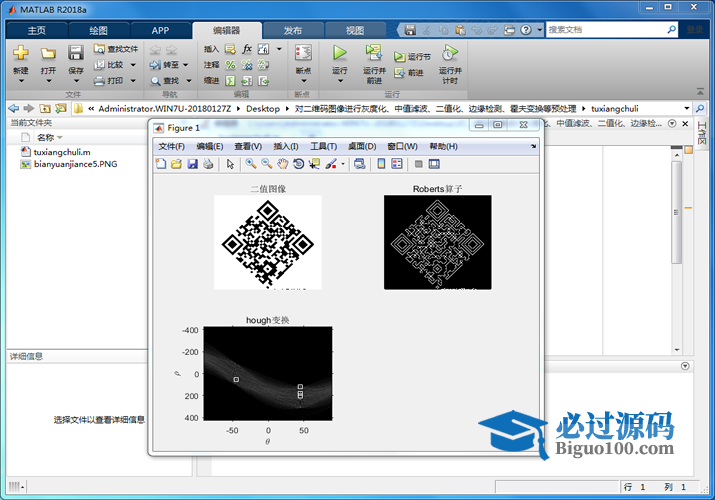This screenshot has height=500, width=715.
Task: Click the help question mark icon
Action: [x=526, y=30]
